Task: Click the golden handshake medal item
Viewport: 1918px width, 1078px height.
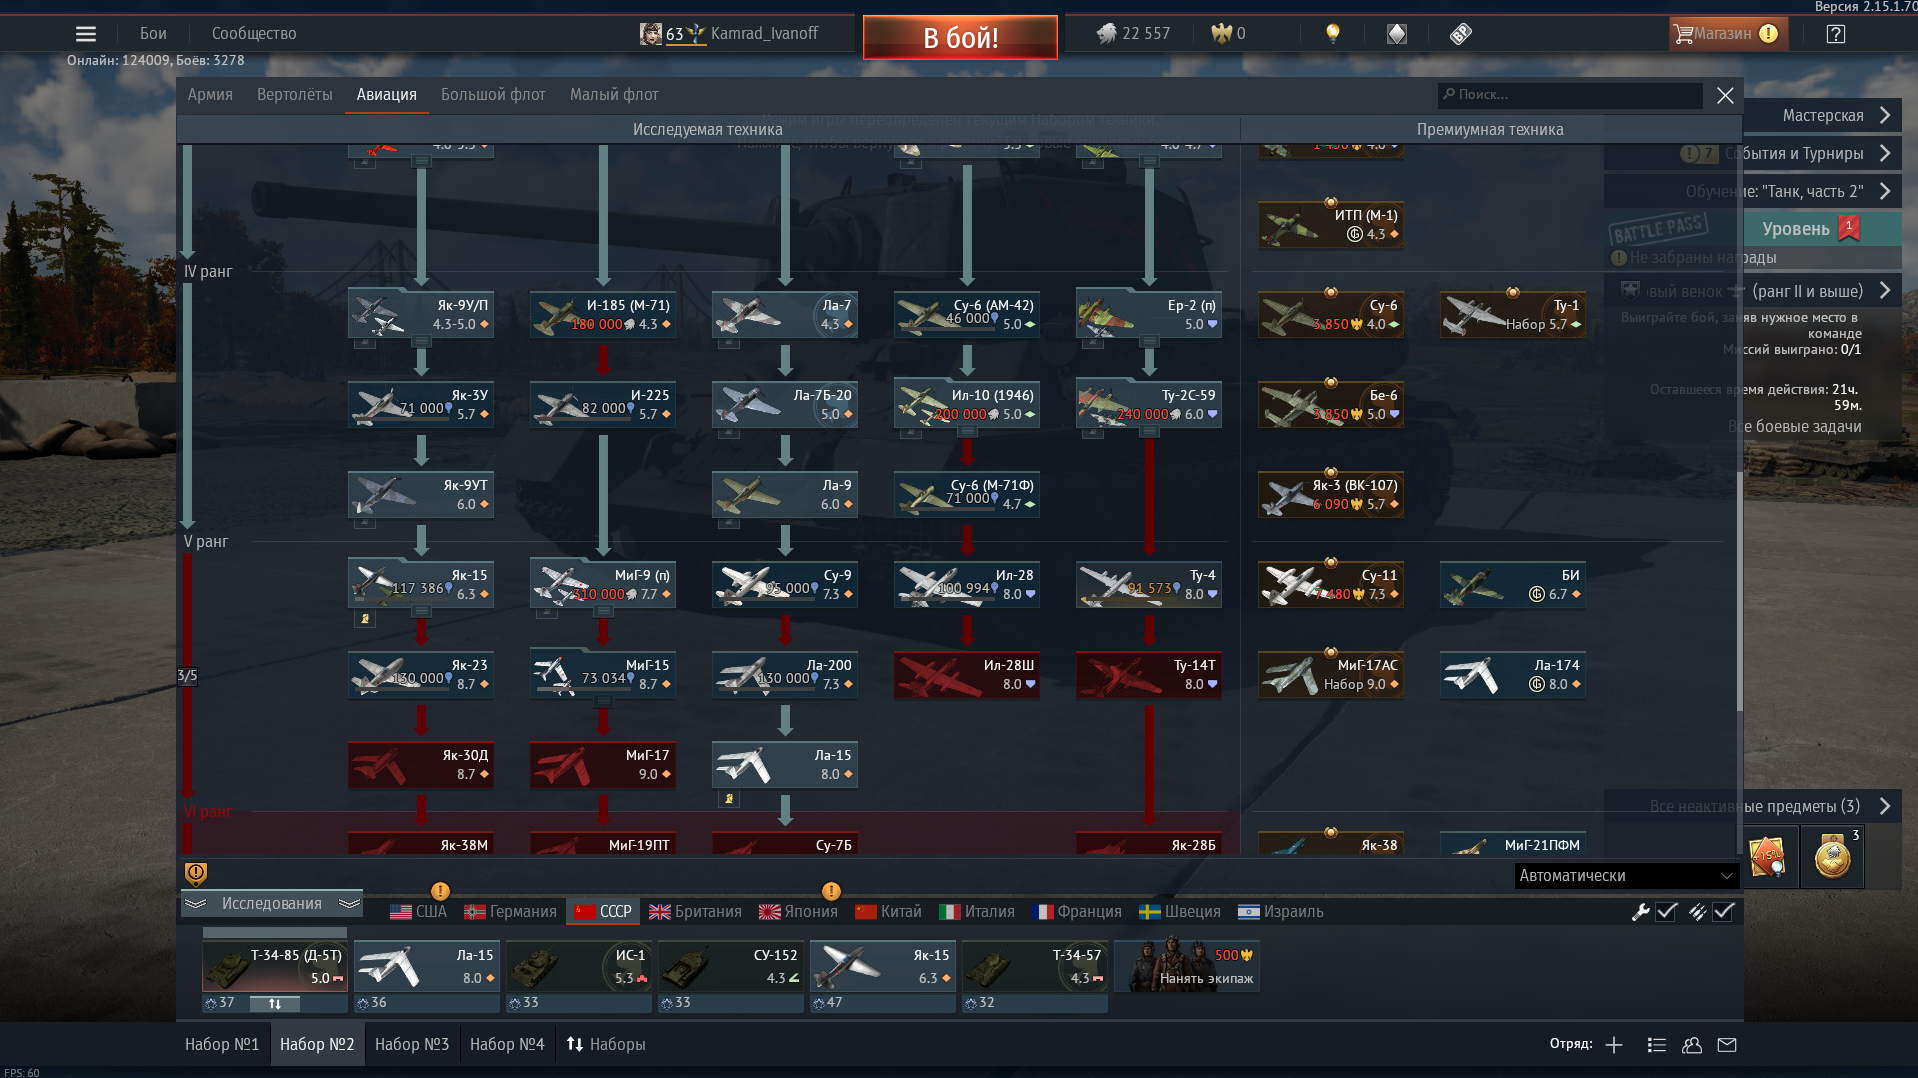Action: pos(1833,857)
